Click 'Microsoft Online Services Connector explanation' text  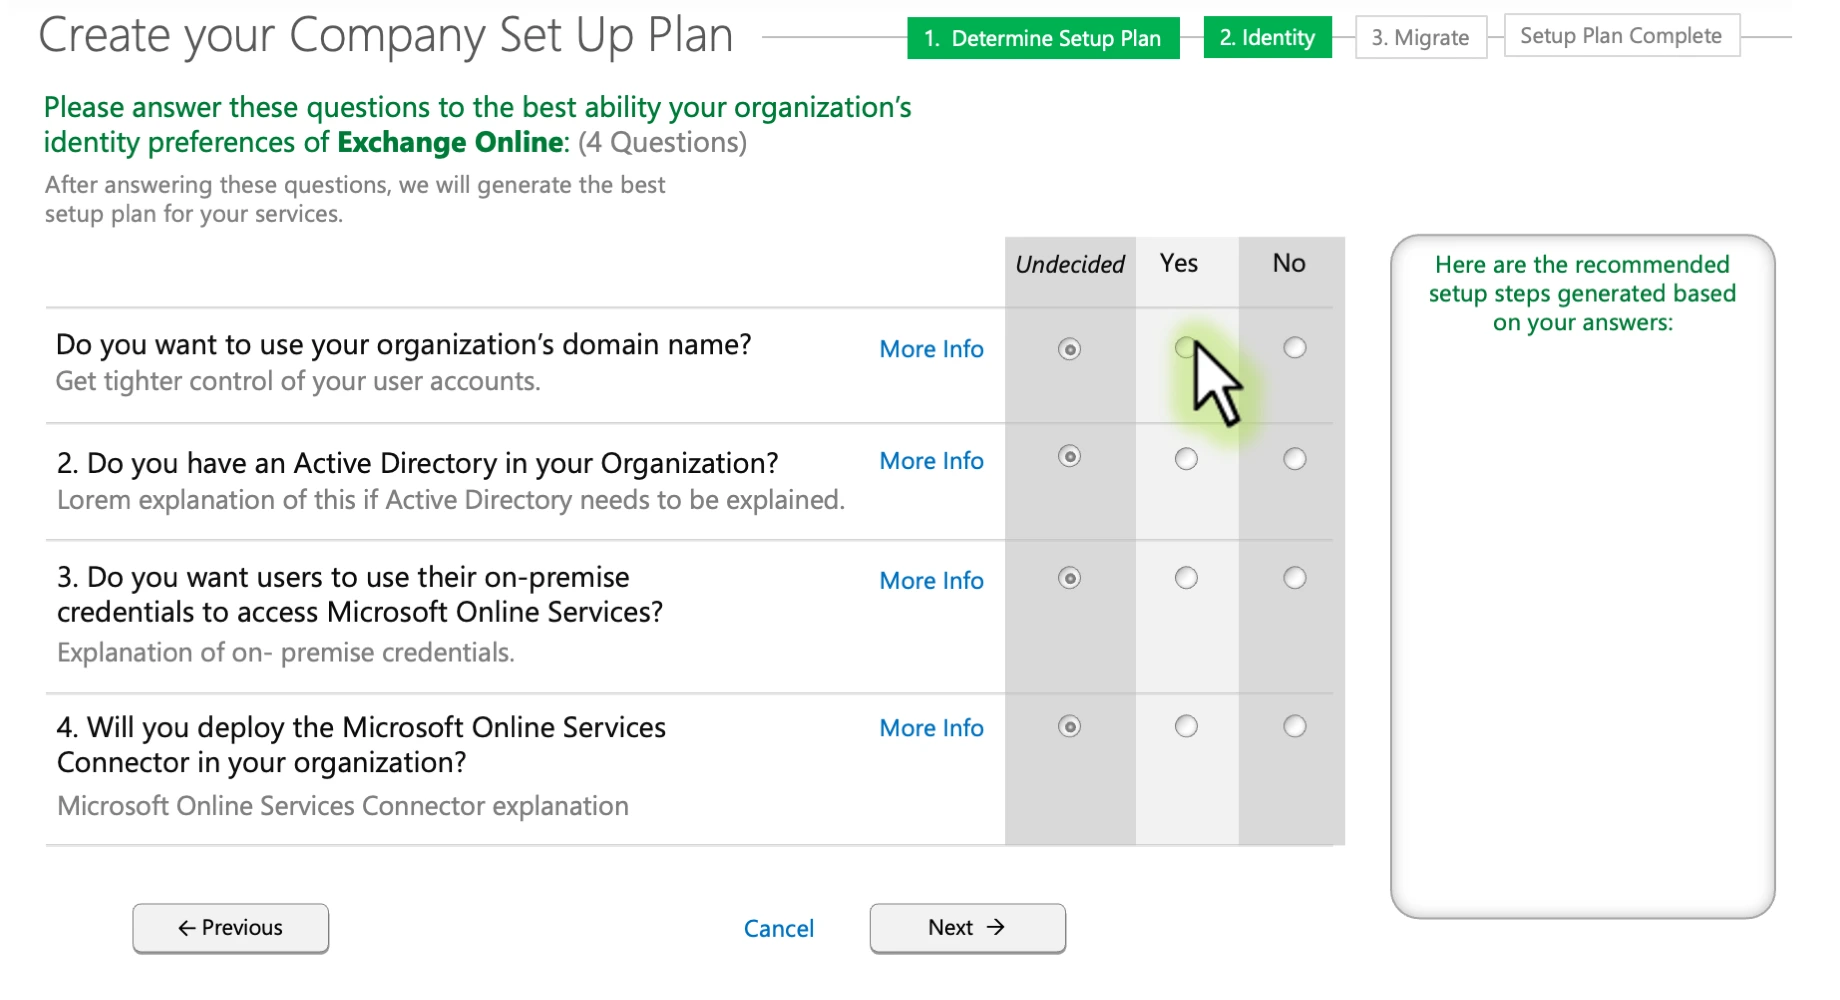pyautogui.click(x=343, y=806)
